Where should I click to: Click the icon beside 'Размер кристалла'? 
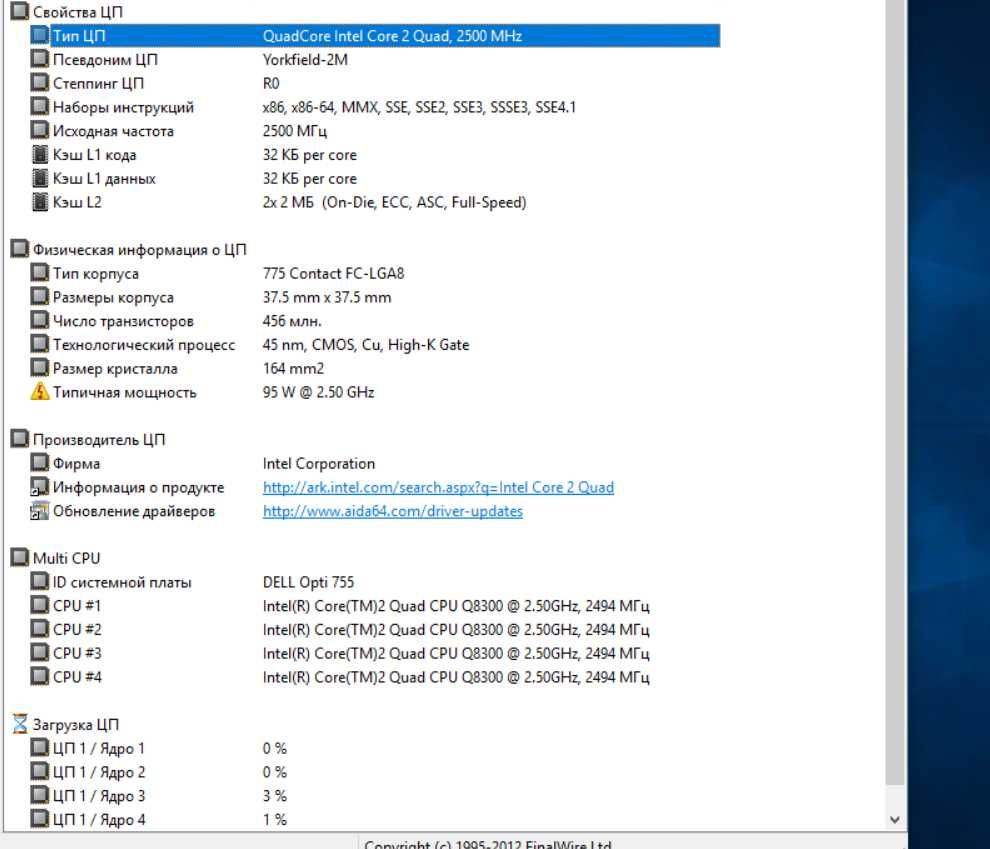coord(40,367)
